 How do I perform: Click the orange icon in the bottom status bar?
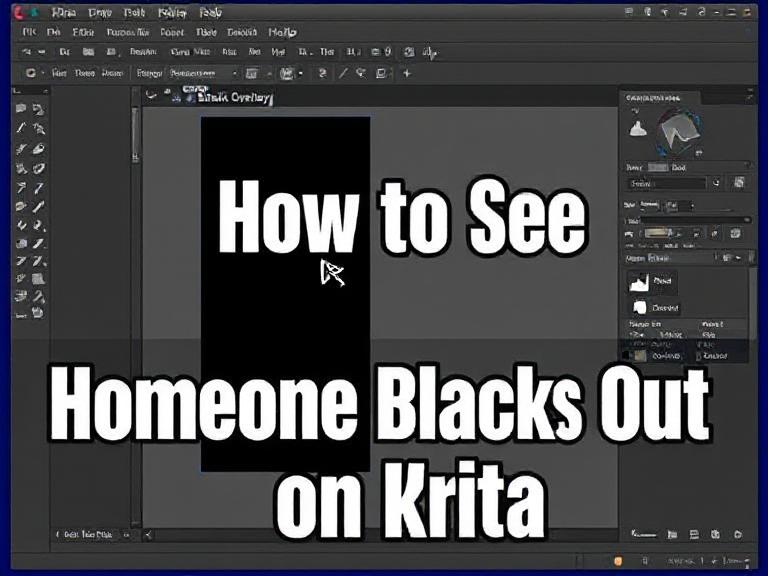coord(618,561)
